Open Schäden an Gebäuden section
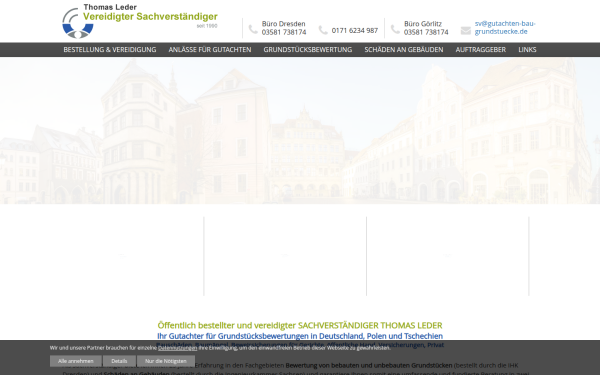 (x=404, y=49)
